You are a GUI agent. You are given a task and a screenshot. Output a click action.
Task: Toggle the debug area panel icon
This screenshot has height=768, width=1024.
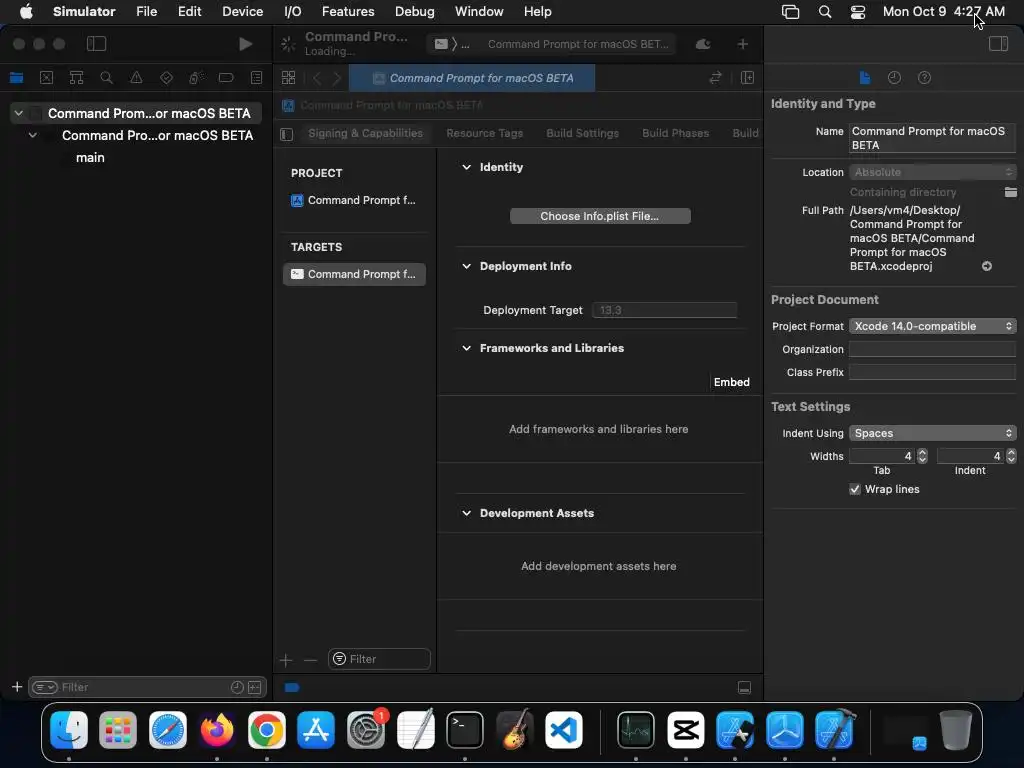point(744,687)
